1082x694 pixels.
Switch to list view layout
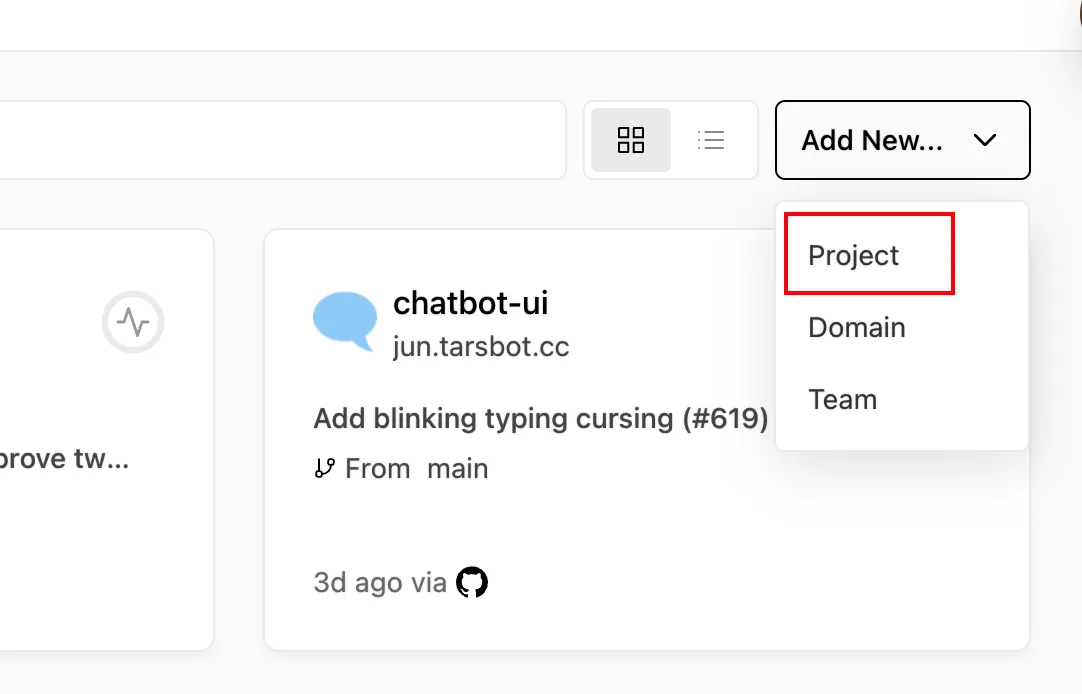tap(711, 140)
